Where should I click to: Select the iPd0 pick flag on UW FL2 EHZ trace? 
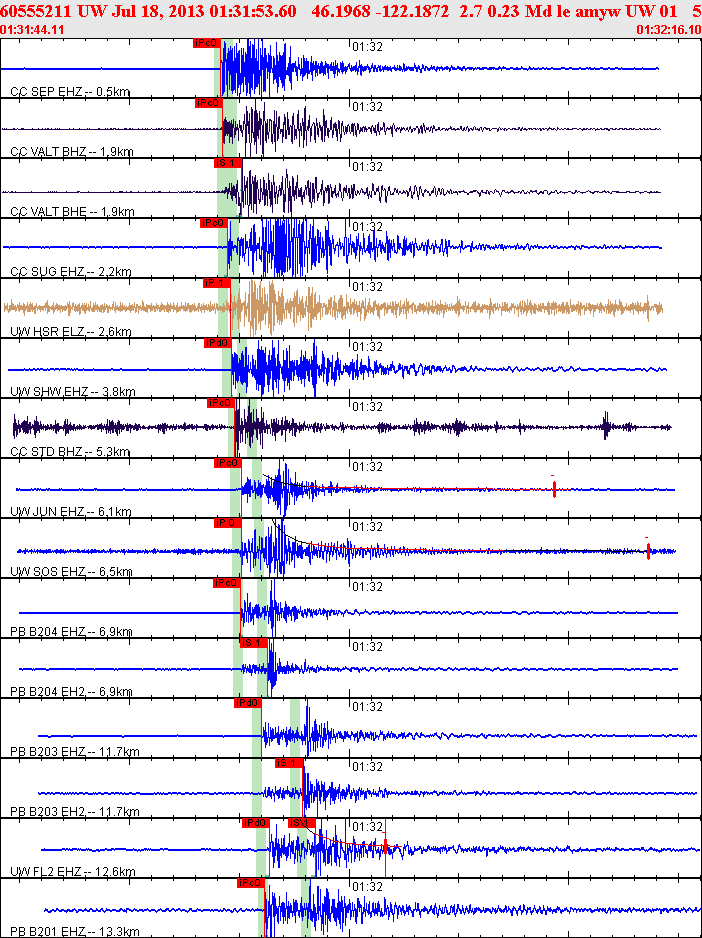256,824
